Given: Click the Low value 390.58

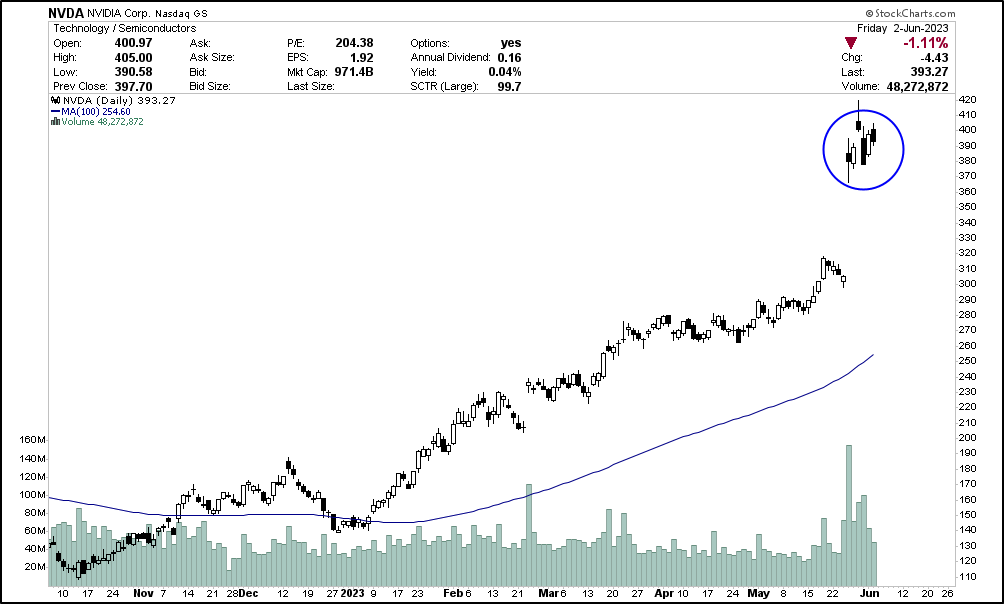Looking at the screenshot, I should pos(133,72).
